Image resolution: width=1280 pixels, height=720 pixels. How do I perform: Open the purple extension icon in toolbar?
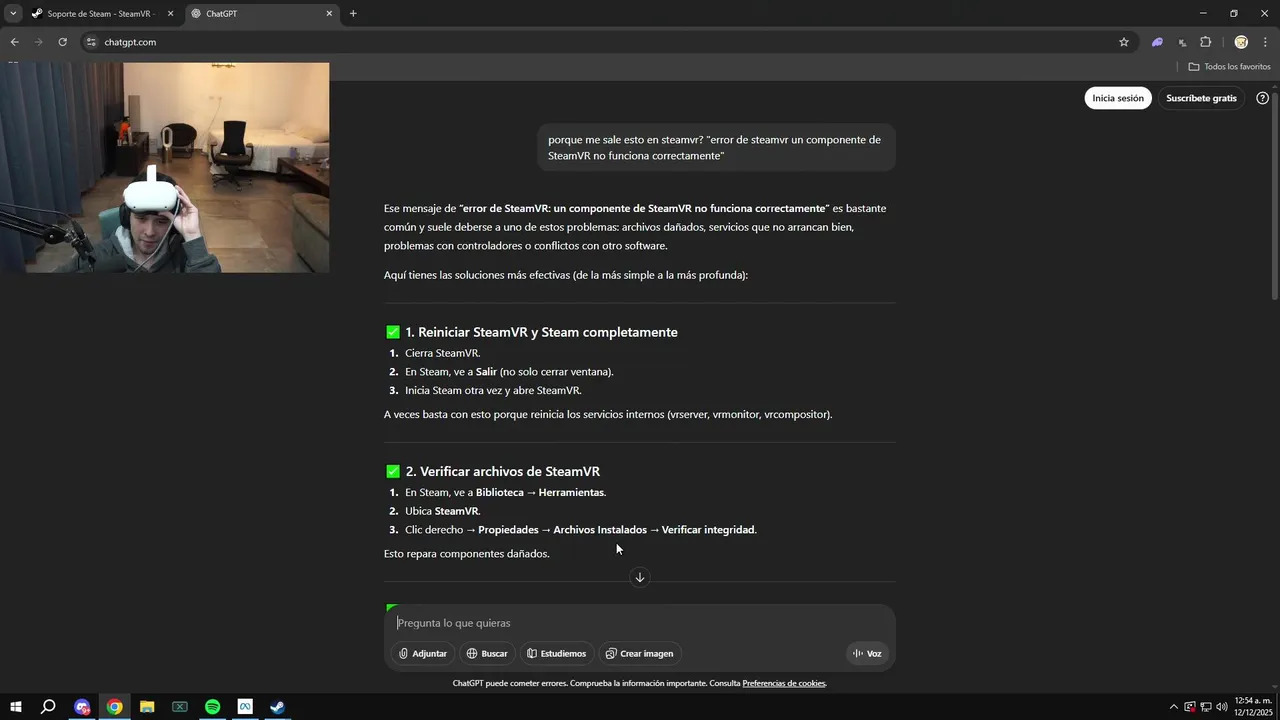[x=1157, y=42]
